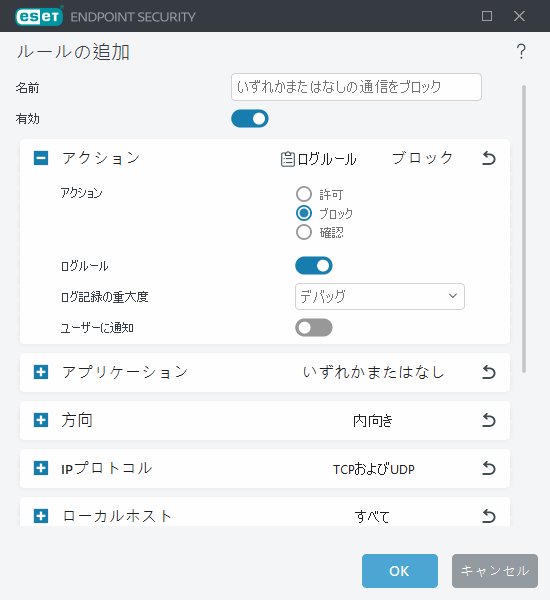
Task: Open the ログ記録の重大度 dropdown
Action: pos(380,296)
